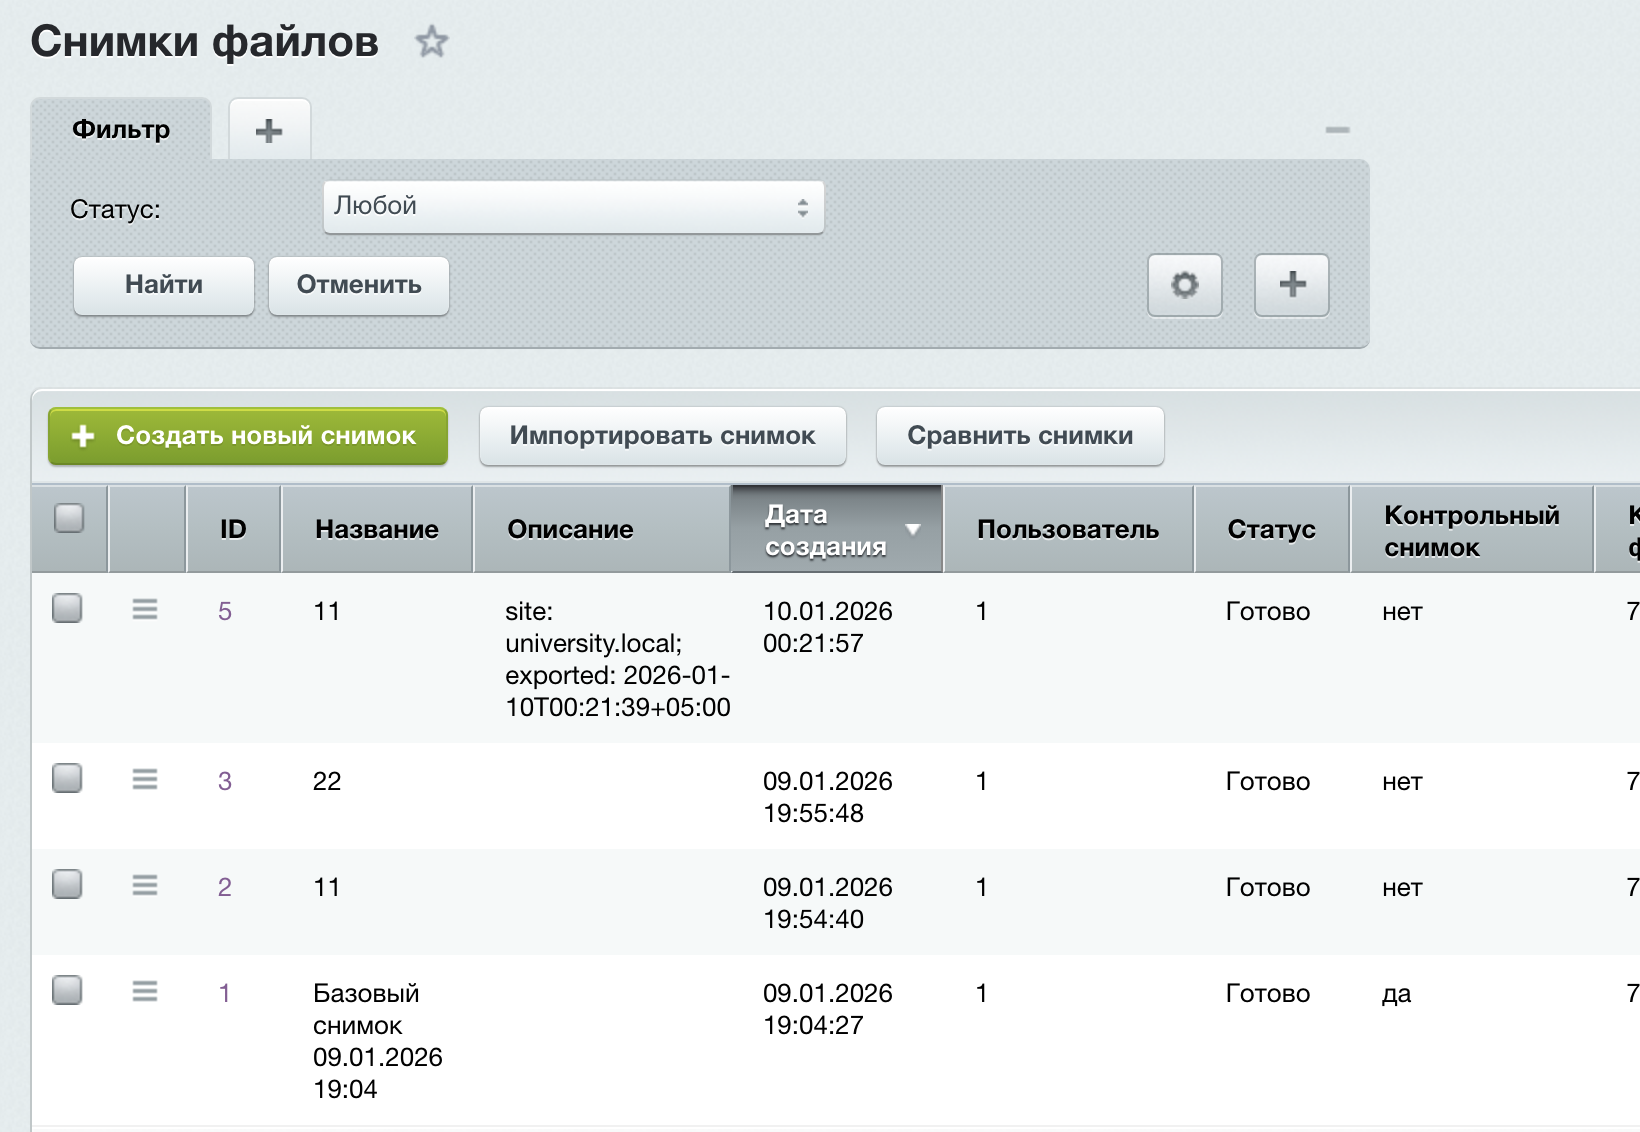1640x1132 pixels.
Task: Sort by ID column header
Action: click(x=233, y=529)
